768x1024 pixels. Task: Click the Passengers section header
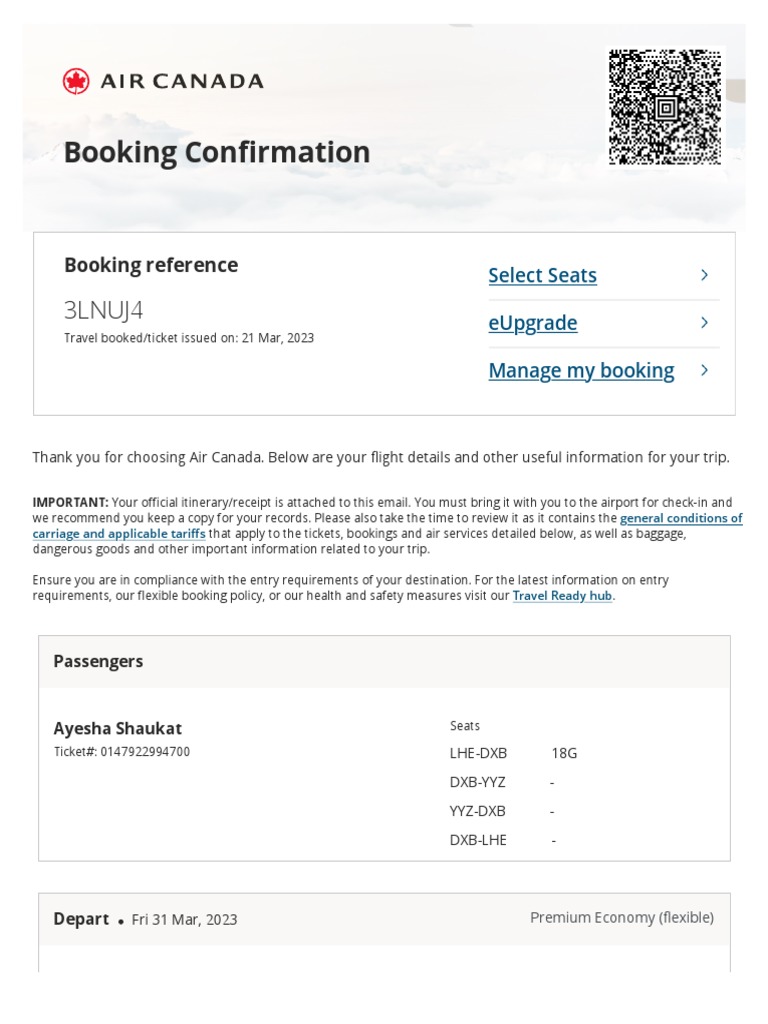(98, 661)
